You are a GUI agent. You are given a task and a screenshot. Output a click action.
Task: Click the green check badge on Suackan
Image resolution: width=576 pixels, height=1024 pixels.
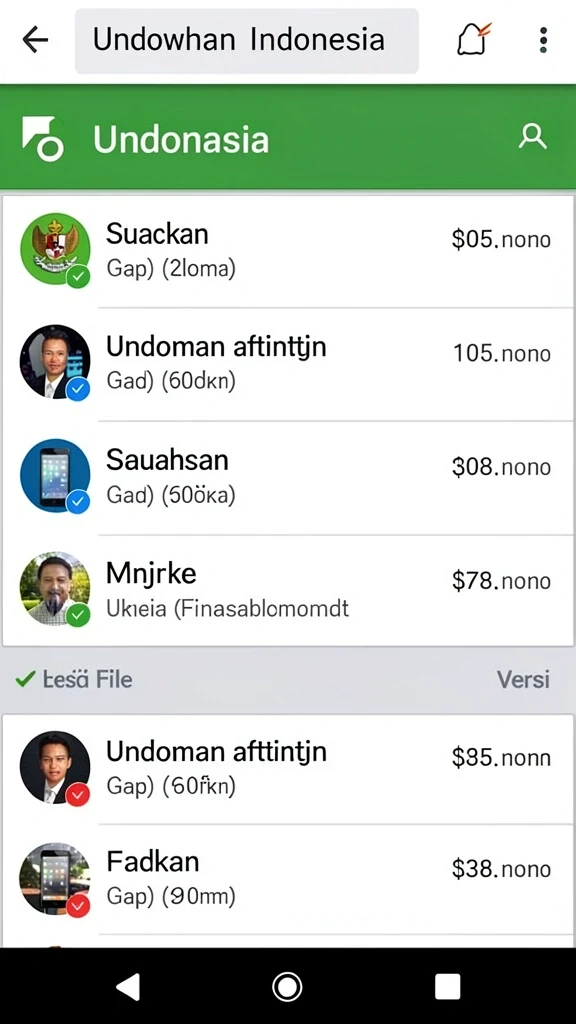click(x=78, y=276)
